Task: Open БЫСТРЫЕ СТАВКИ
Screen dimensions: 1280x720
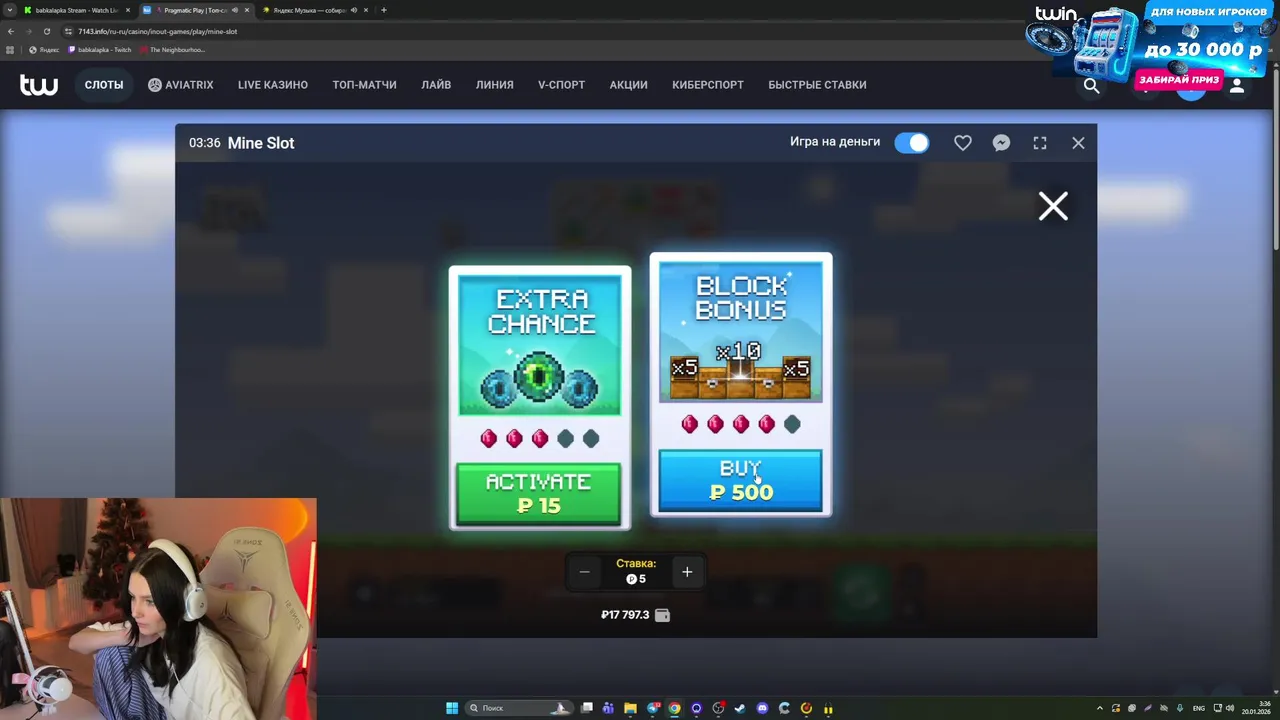Action: (x=817, y=85)
